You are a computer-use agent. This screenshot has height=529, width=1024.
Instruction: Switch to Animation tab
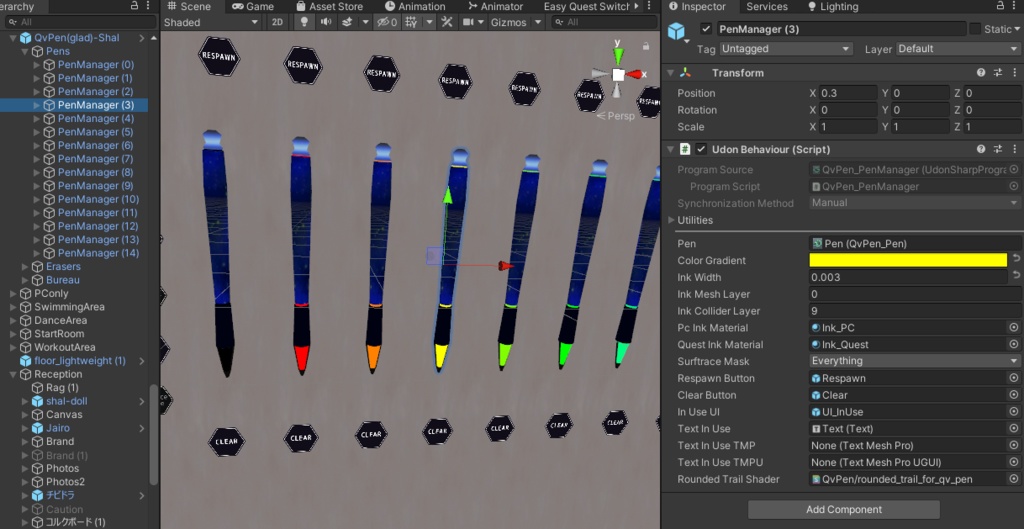click(415, 7)
